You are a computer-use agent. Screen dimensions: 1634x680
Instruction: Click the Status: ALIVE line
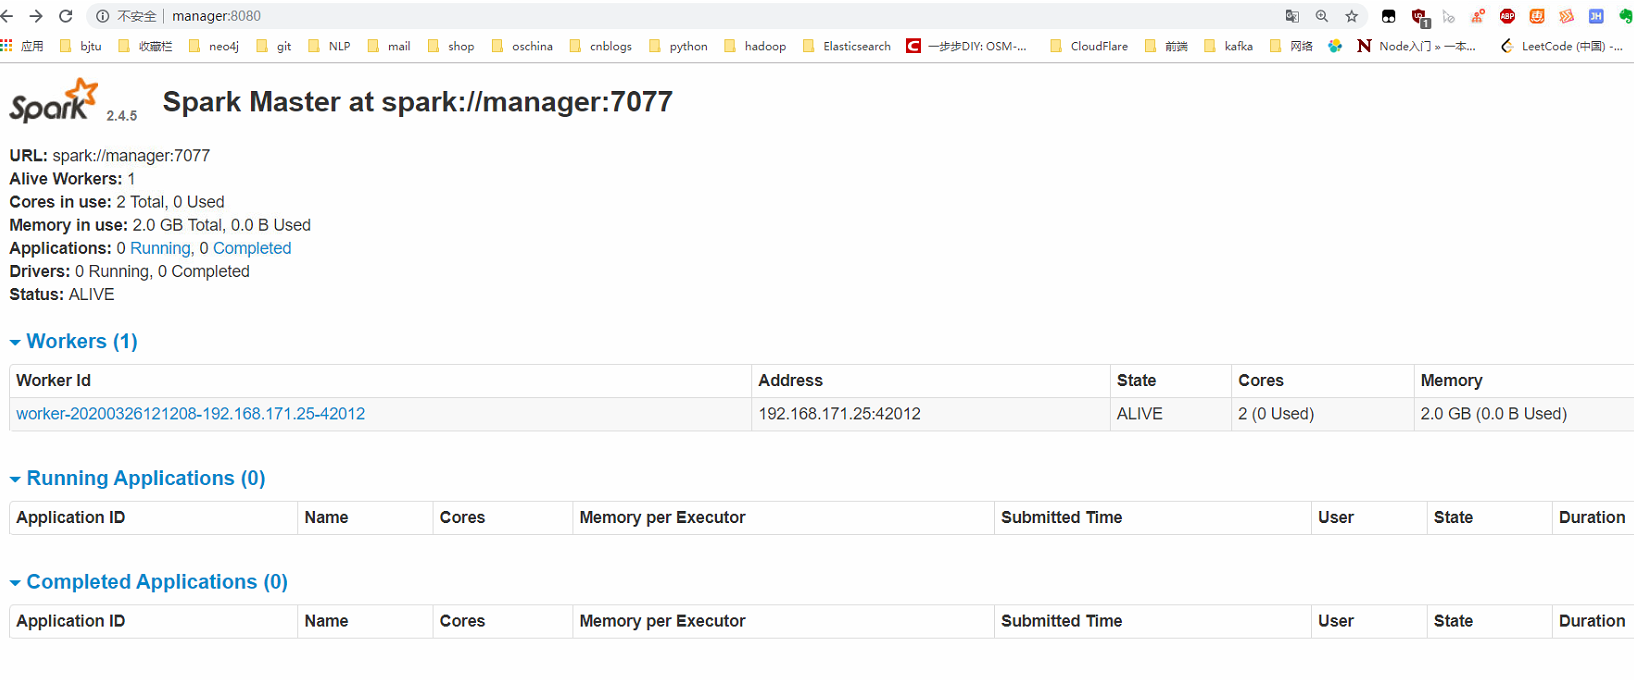(x=62, y=295)
